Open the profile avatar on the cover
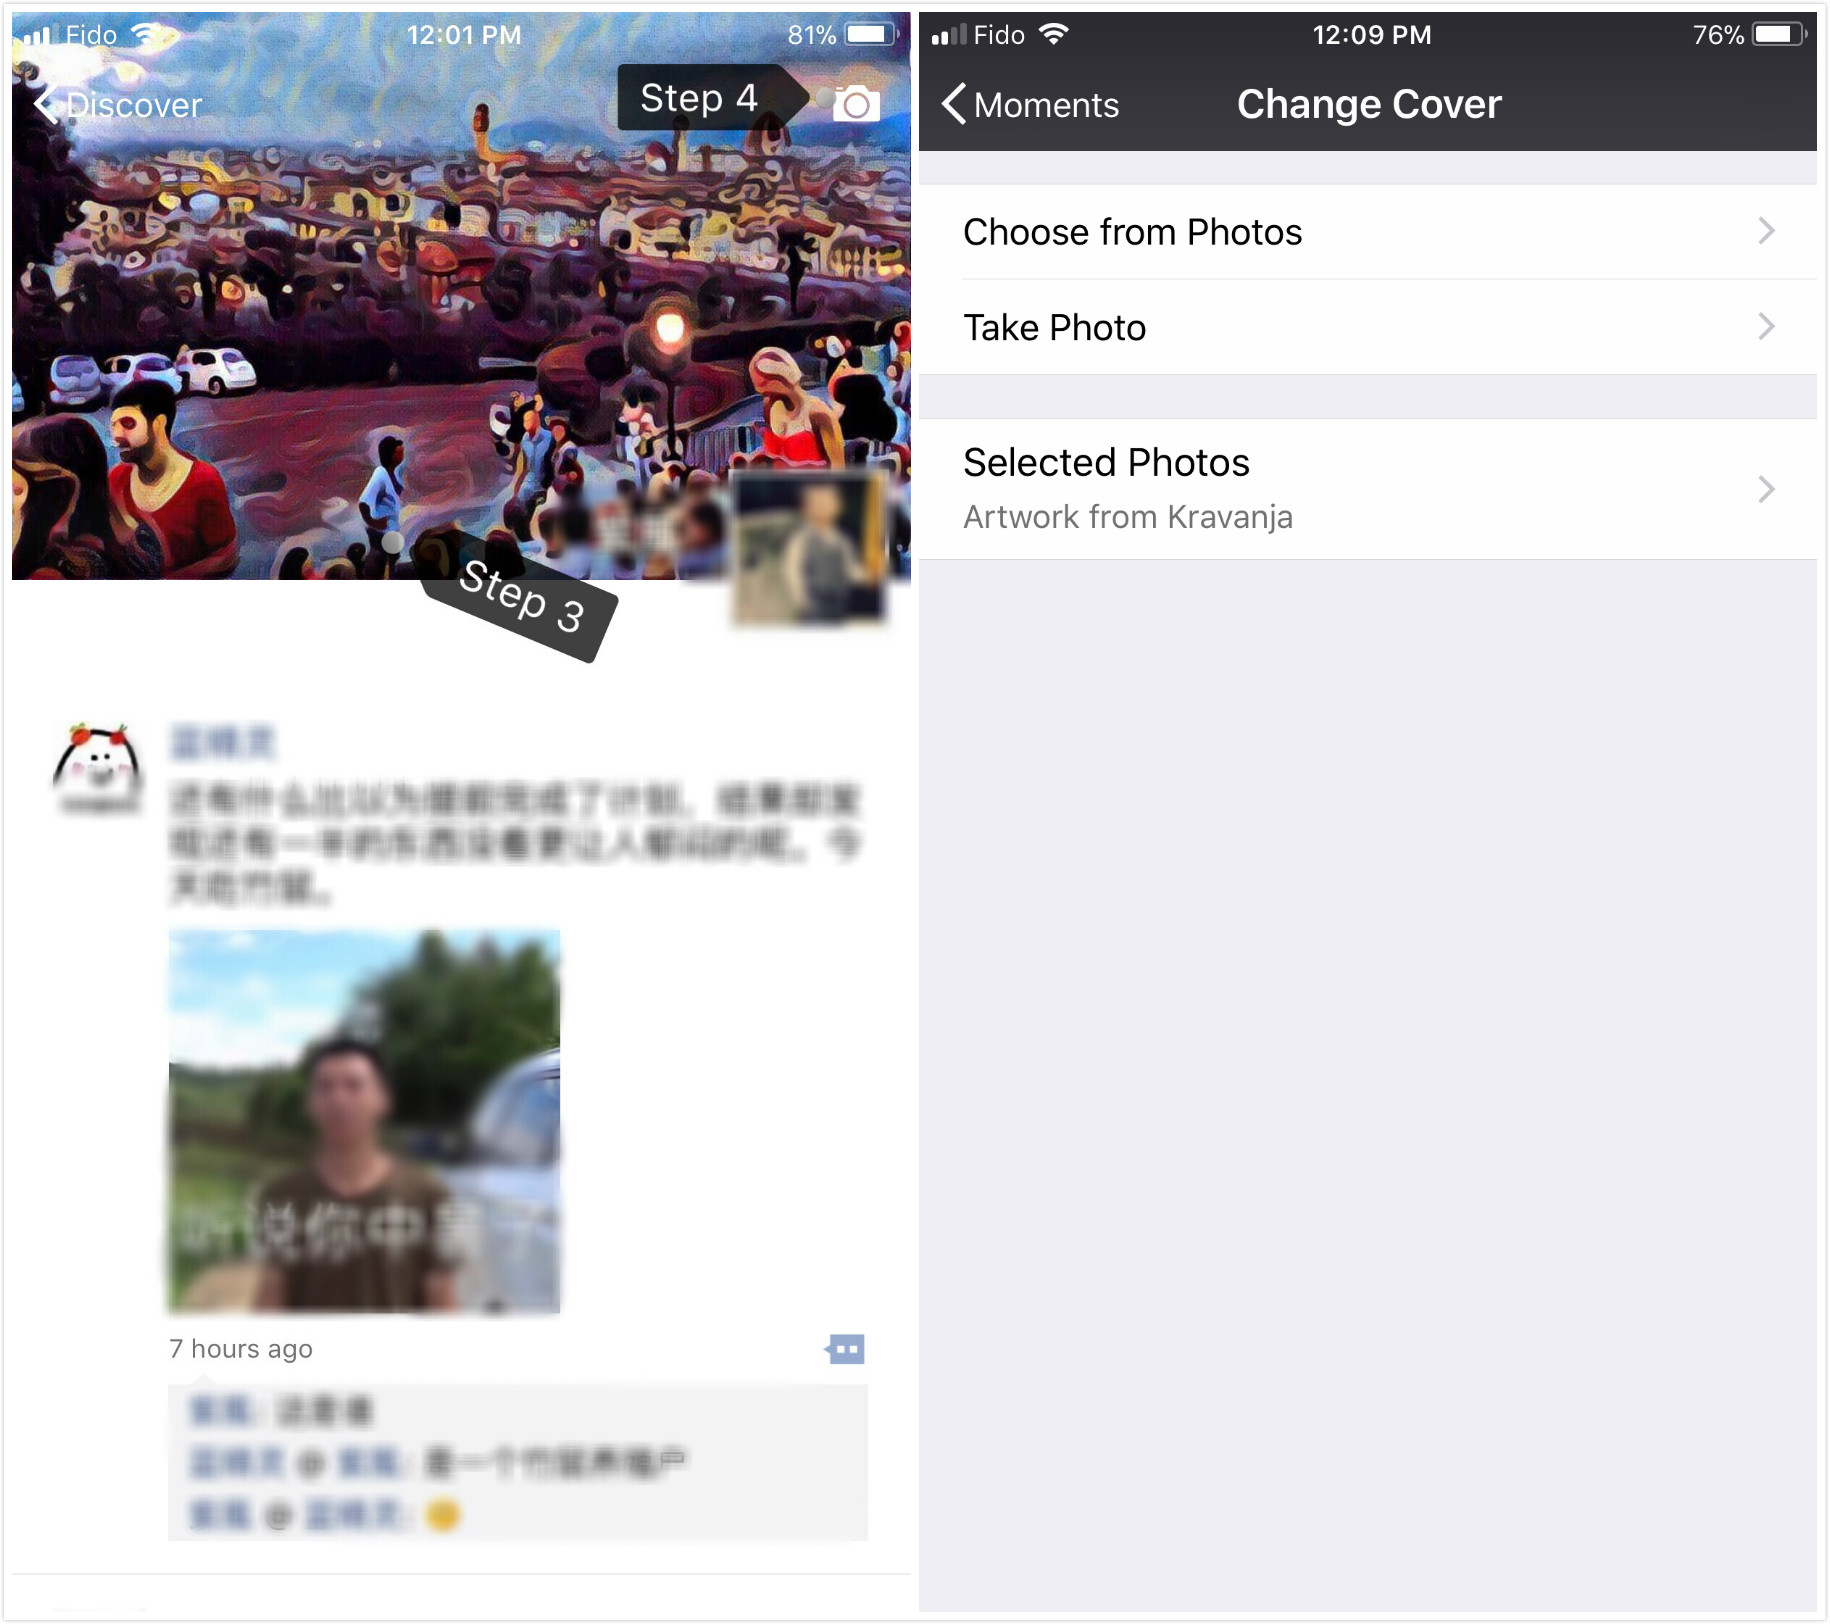 [x=810, y=548]
